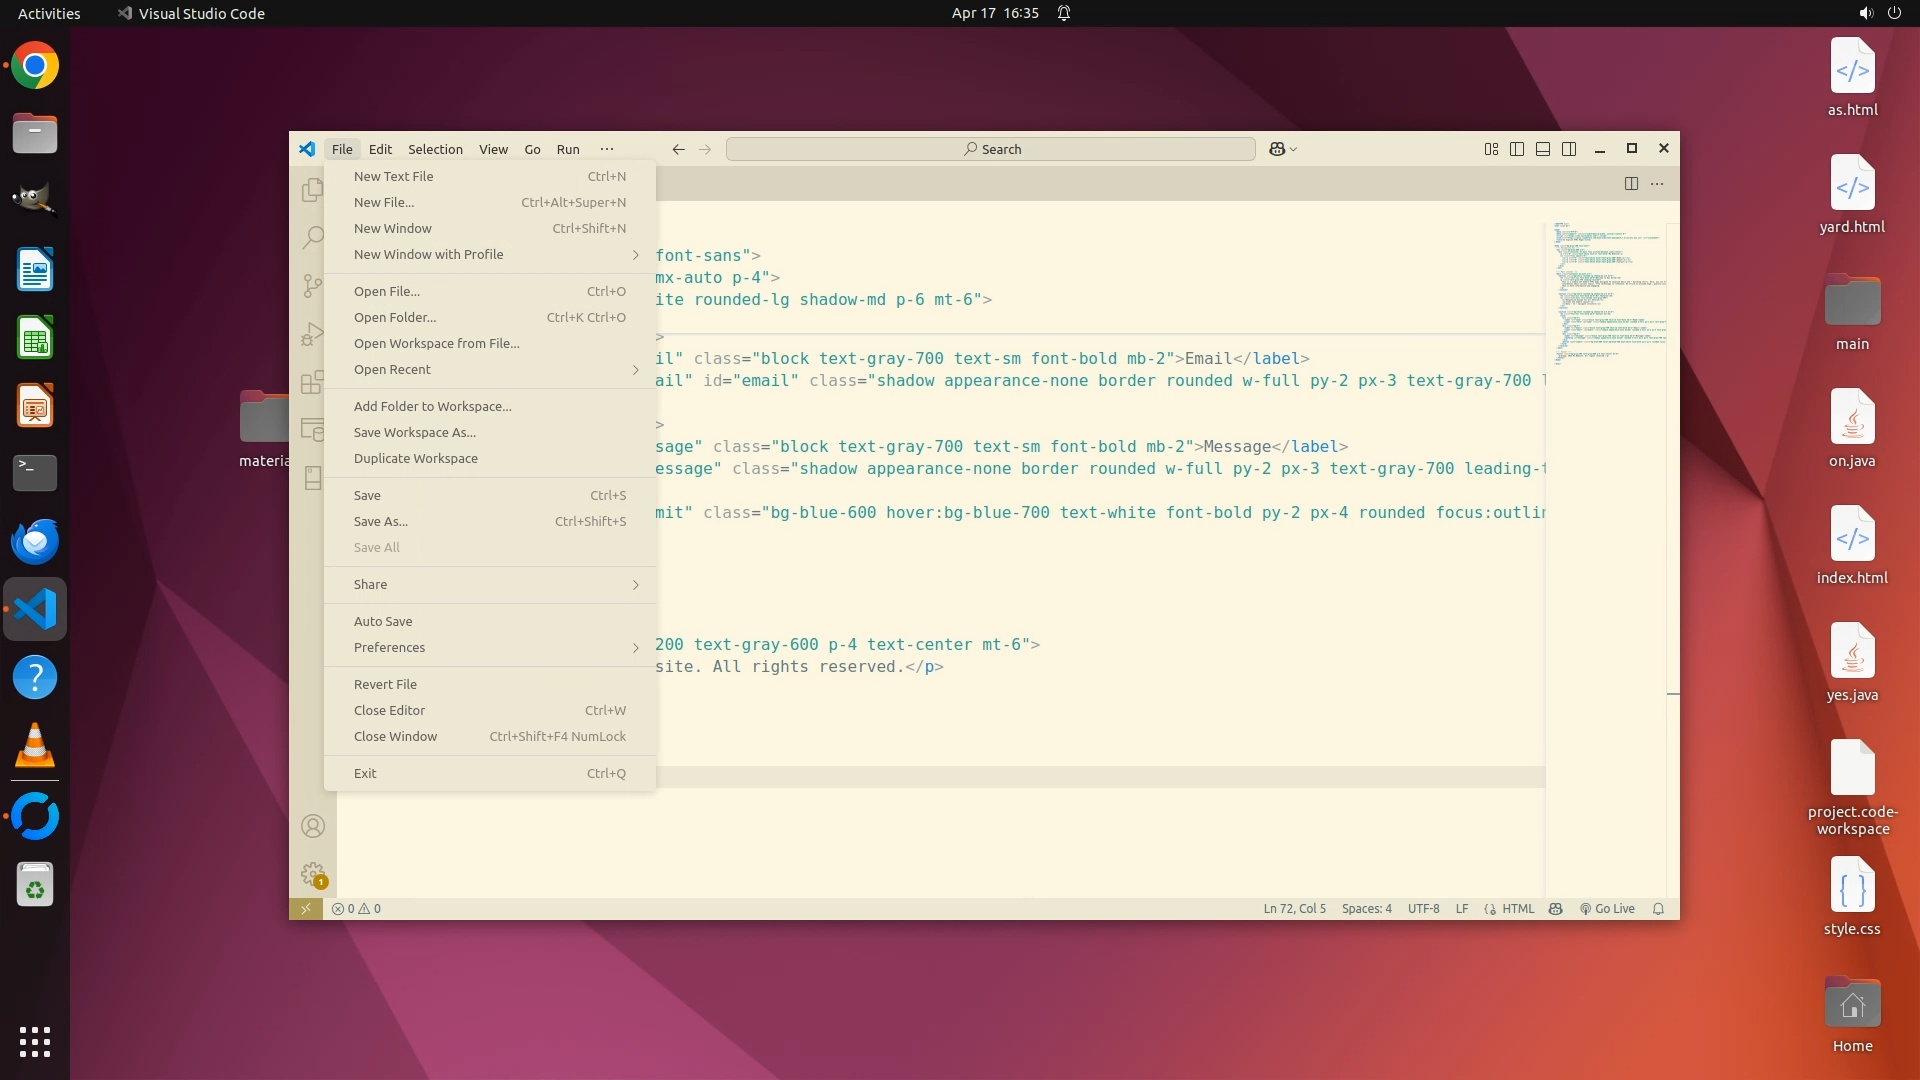Click the notifications bell in status bar
This screenshot has height=1080, width=1920.
[x=1658, y=909]
